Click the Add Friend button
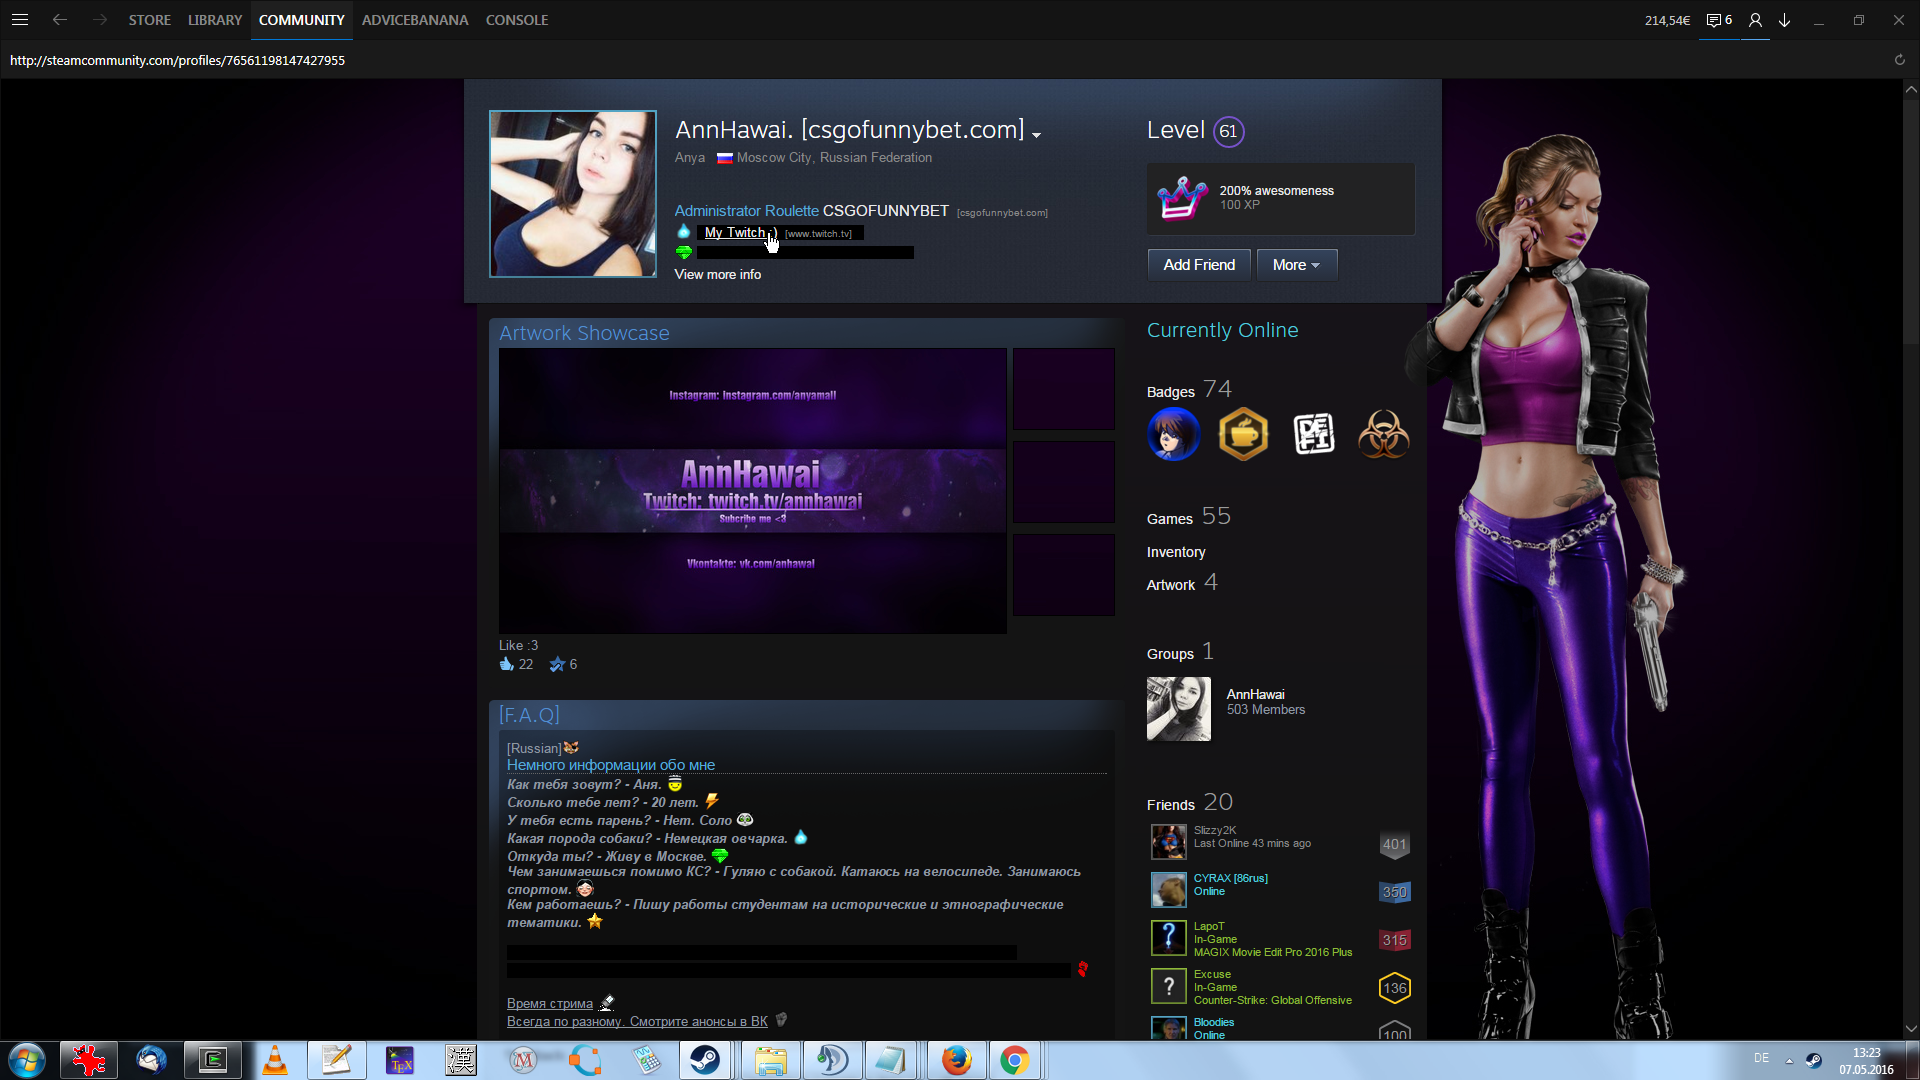 pyautogui.click(x=1199, y=265)
